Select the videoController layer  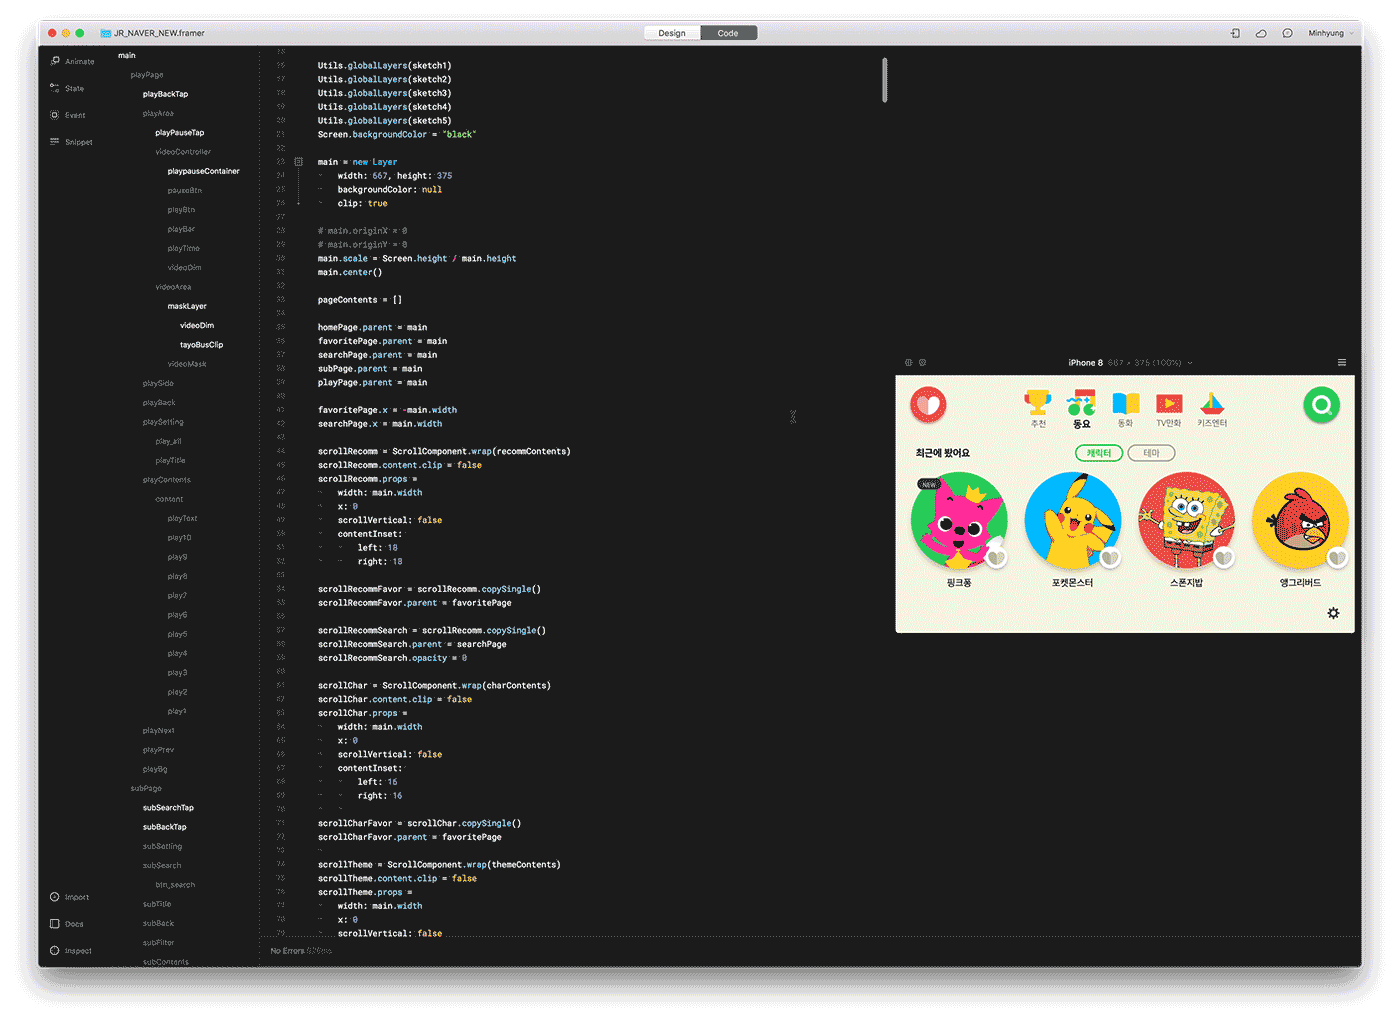tap(183, 152)
